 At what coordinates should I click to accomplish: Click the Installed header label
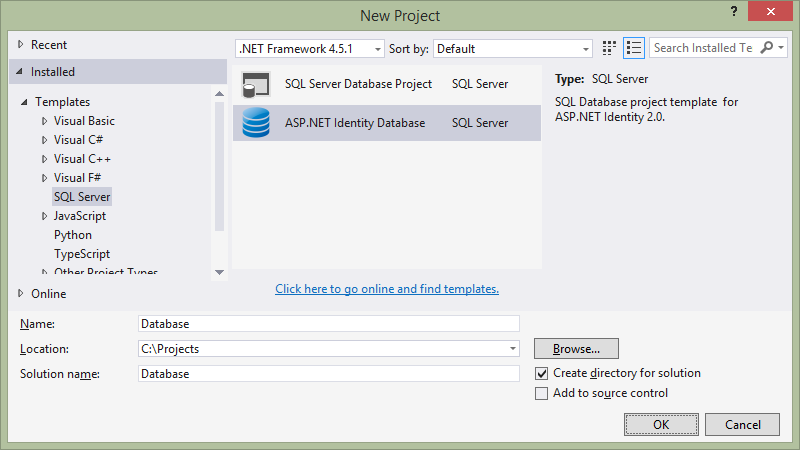click(x=53, y=72)
